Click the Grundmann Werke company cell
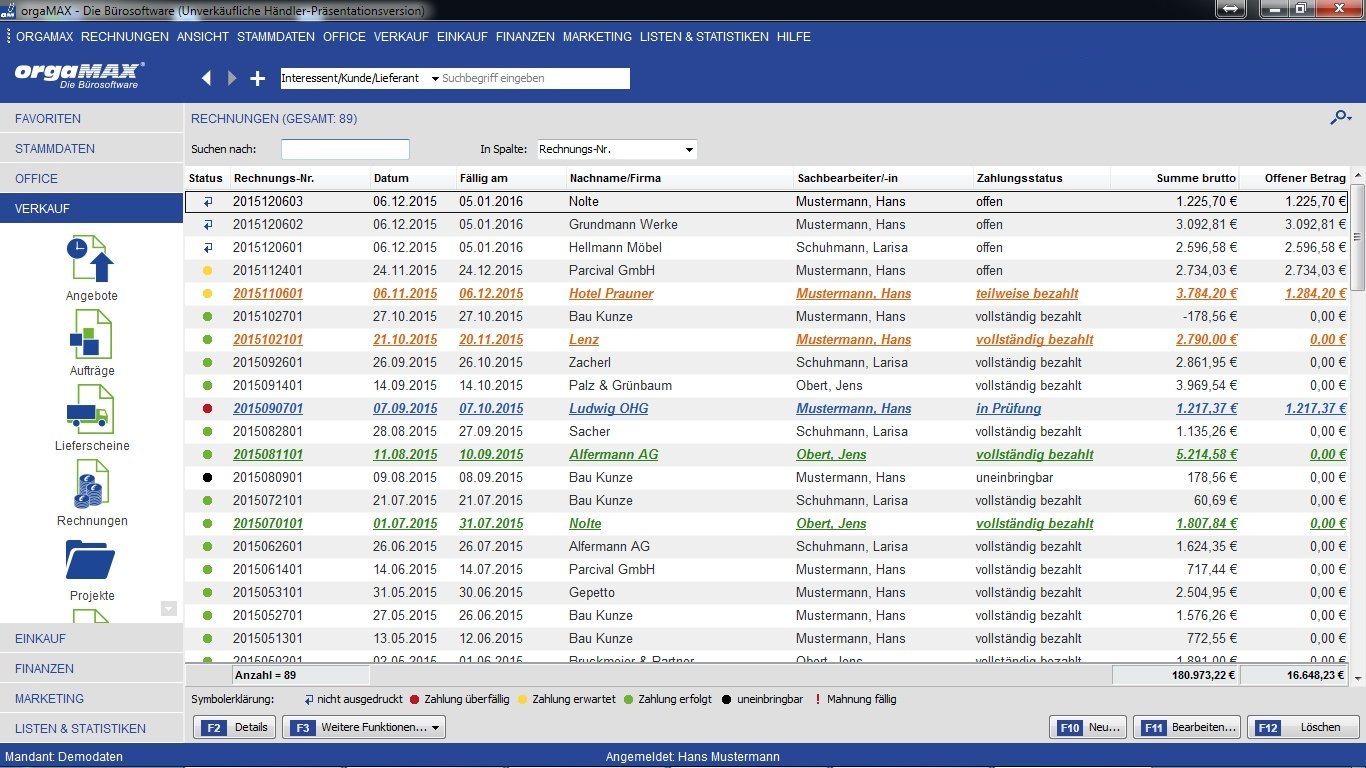Image resolution: width=1366 pixels, height=768 pixels. (x=623, y=224)
